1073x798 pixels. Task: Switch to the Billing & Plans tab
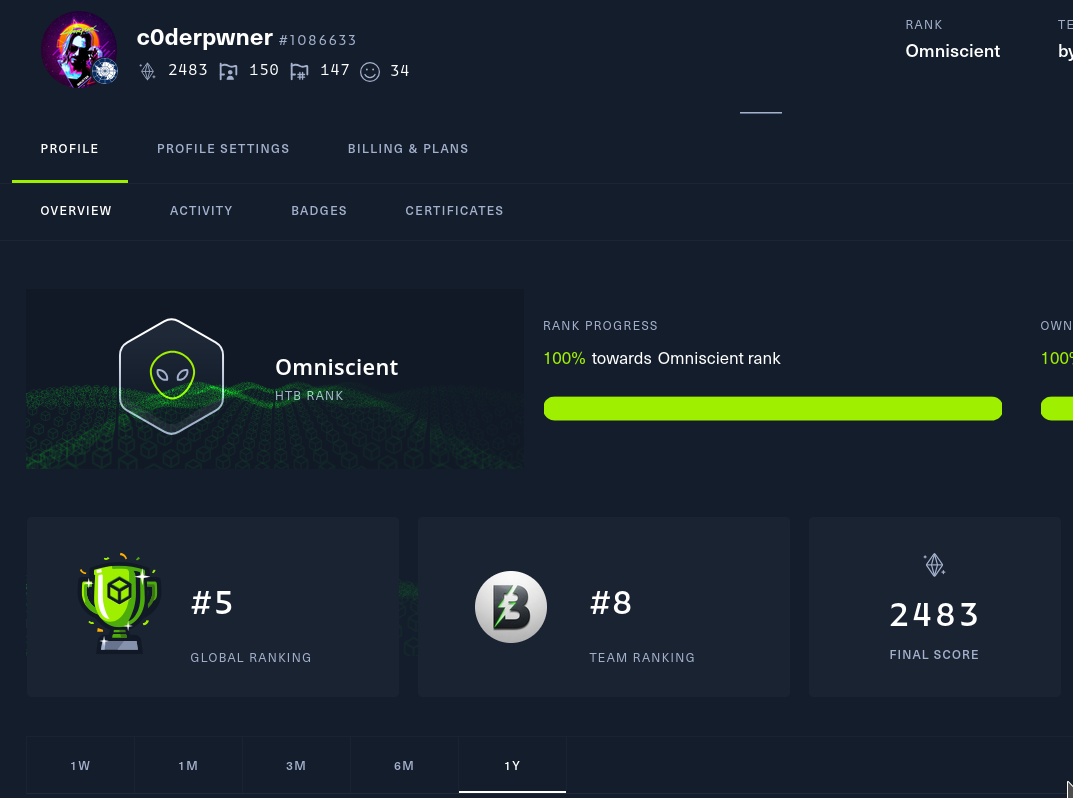tap(408, 149)
